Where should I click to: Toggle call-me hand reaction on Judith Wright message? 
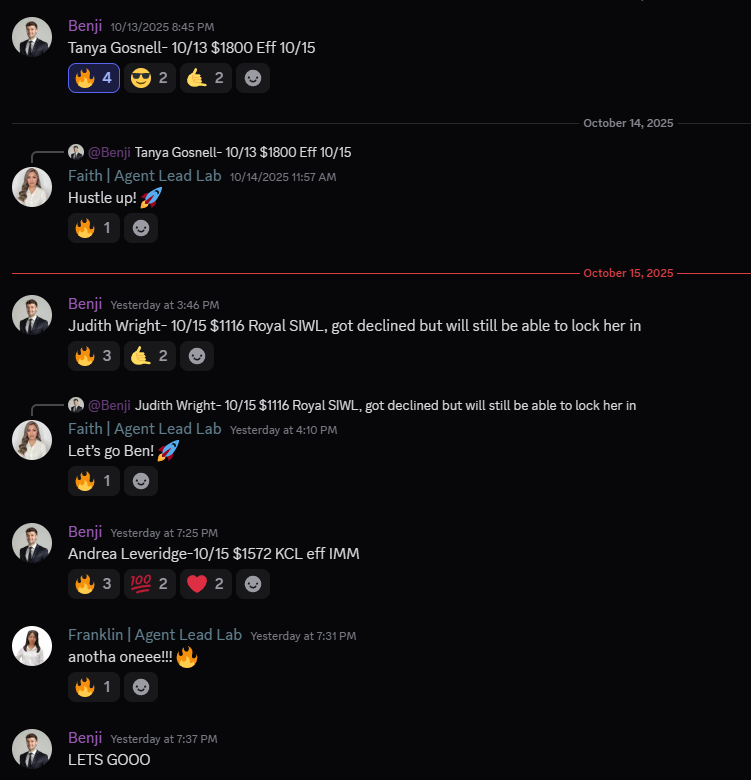pyautogui.click(x=150, y=356)
